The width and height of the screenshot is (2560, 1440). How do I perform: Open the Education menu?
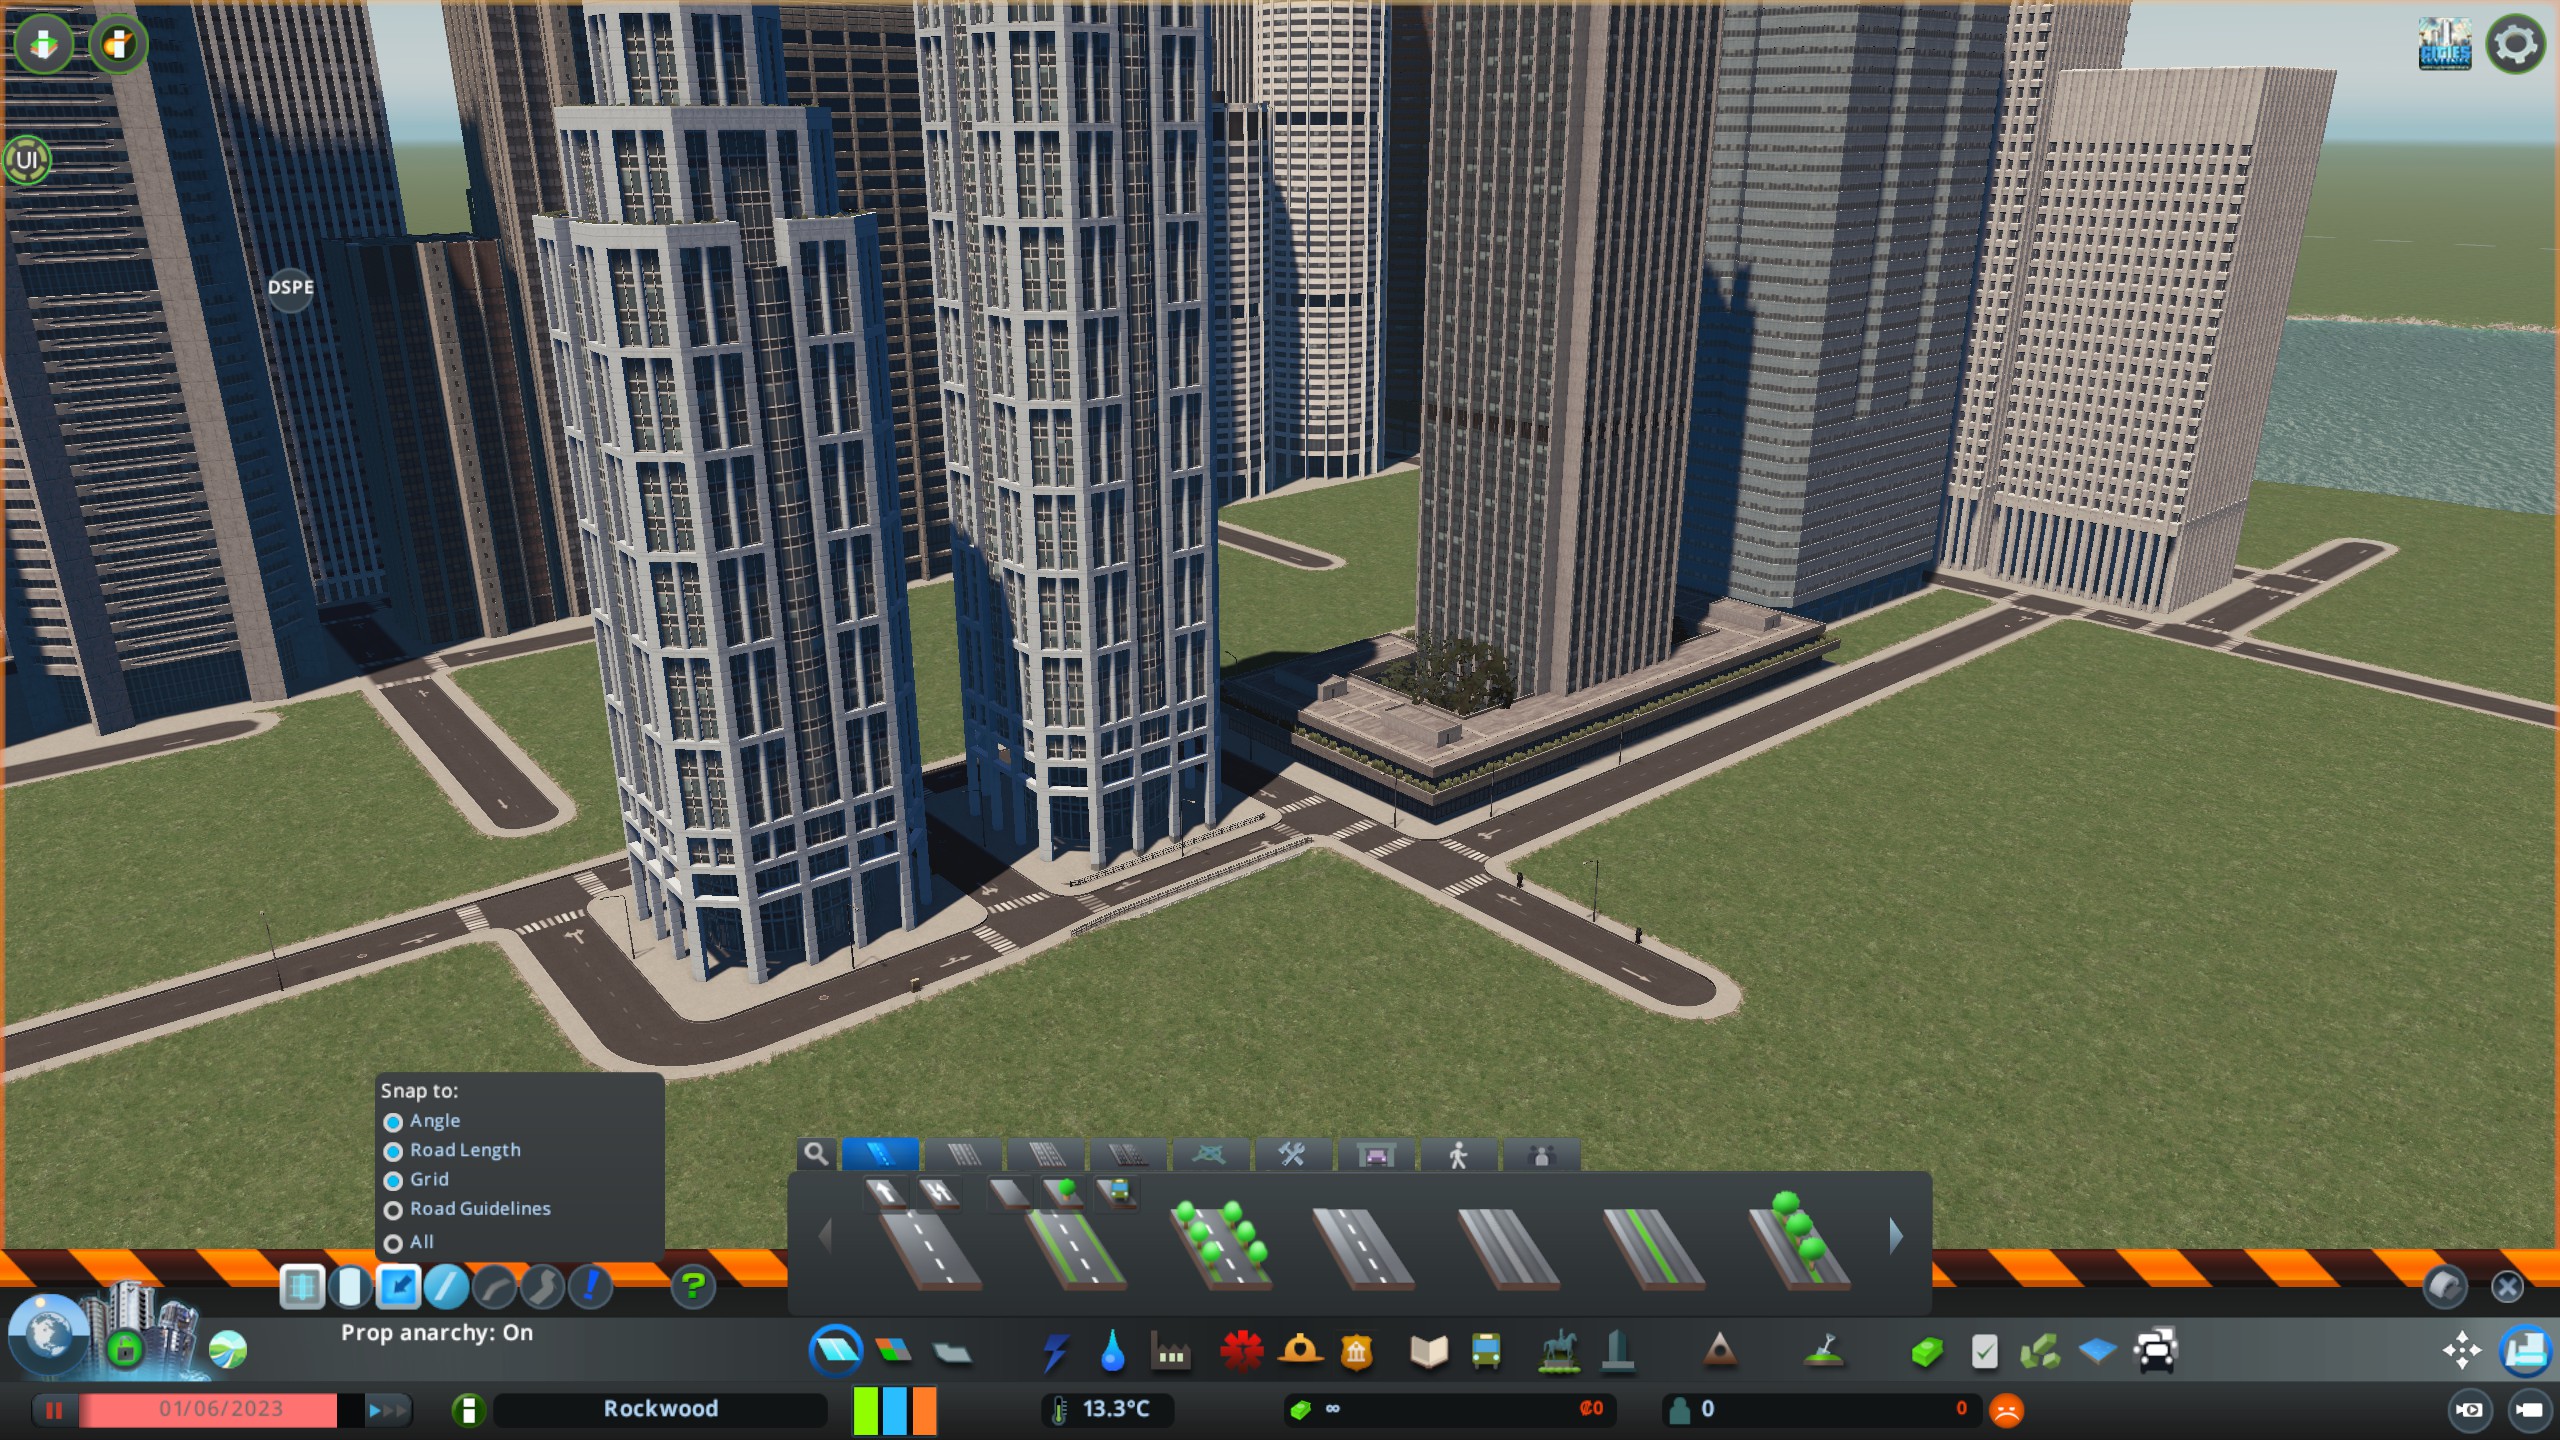coord(1428,1351)
